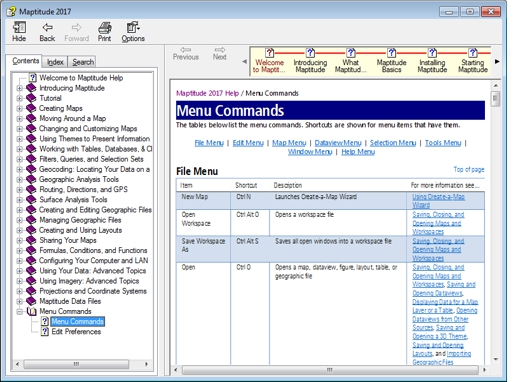525x382 pixels.
Task: Expand the Geographic Analysis Tools node
Action: coord(19,180)
